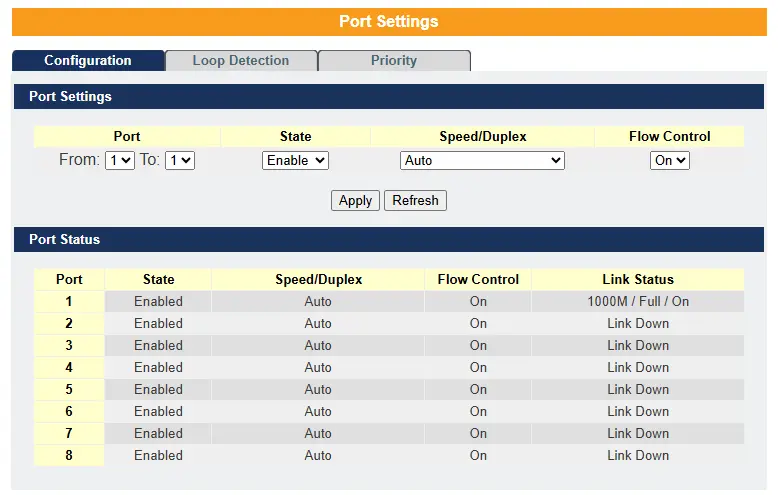Click the Link Status column header
The height and width of the screenshot is (495, 778).
tap(638, 279)
